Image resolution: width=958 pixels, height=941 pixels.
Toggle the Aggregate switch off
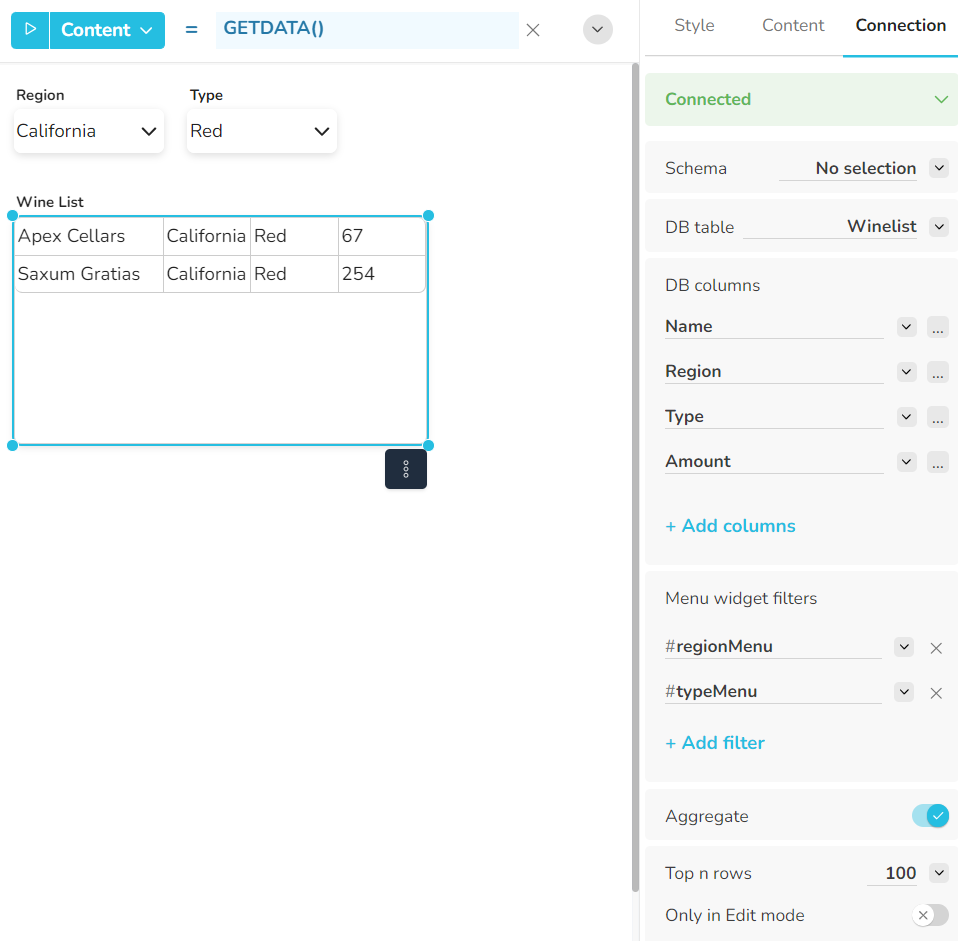coord(930,816)
